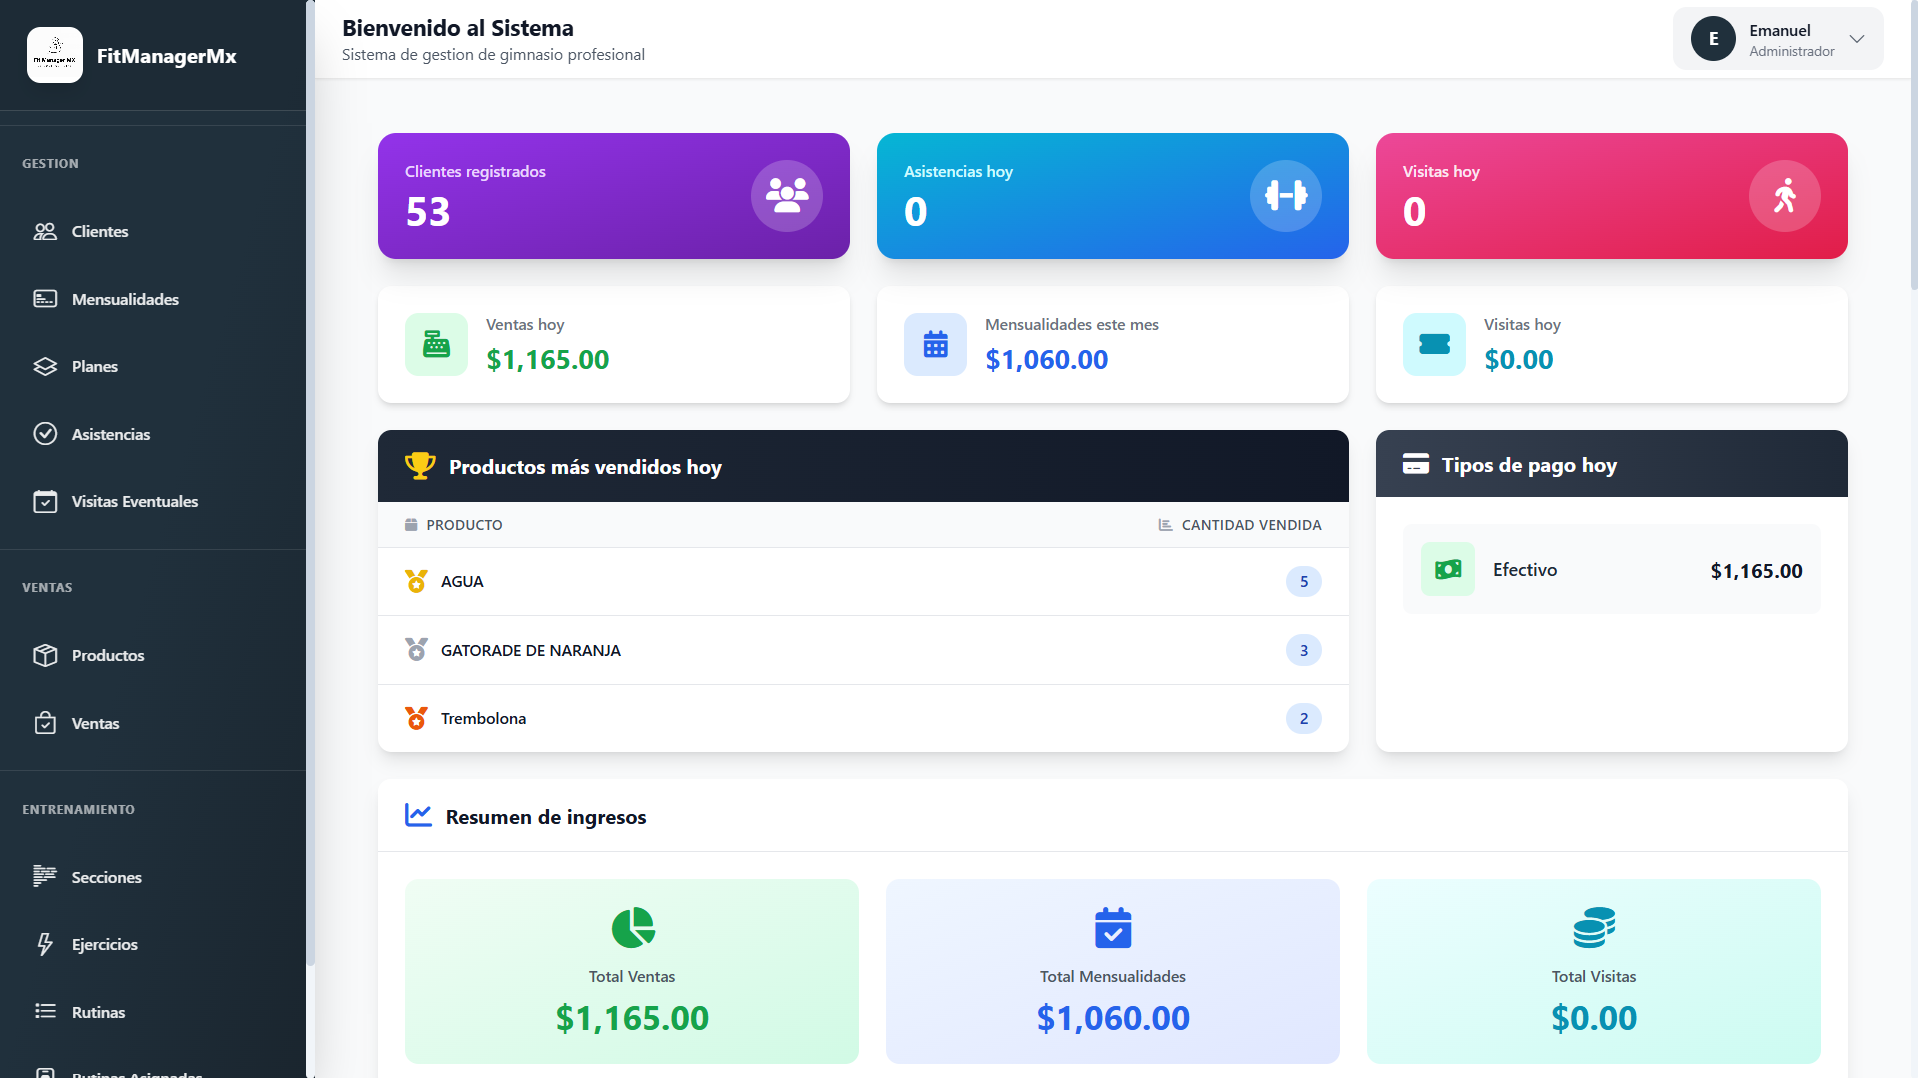
Task: Click the coins icon above Total Visitas
Action: [1593, 928]
